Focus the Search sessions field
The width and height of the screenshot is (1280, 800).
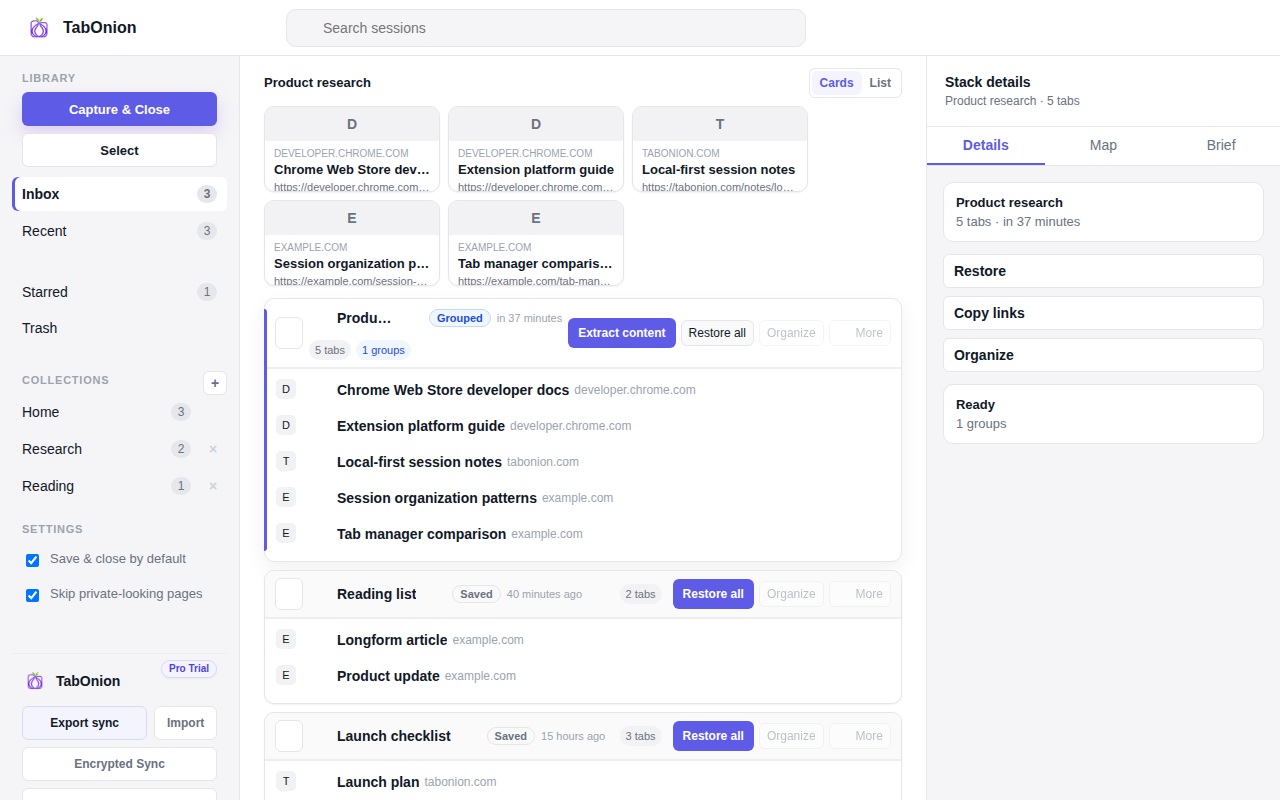(545, 28)
